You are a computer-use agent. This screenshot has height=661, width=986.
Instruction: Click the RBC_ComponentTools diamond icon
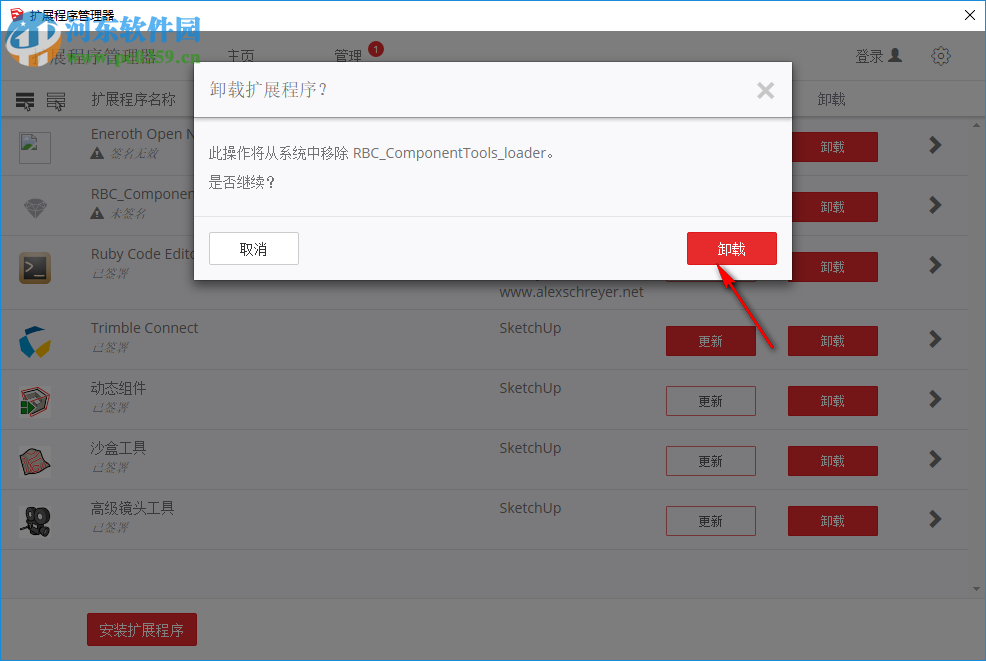click(34, 206)
